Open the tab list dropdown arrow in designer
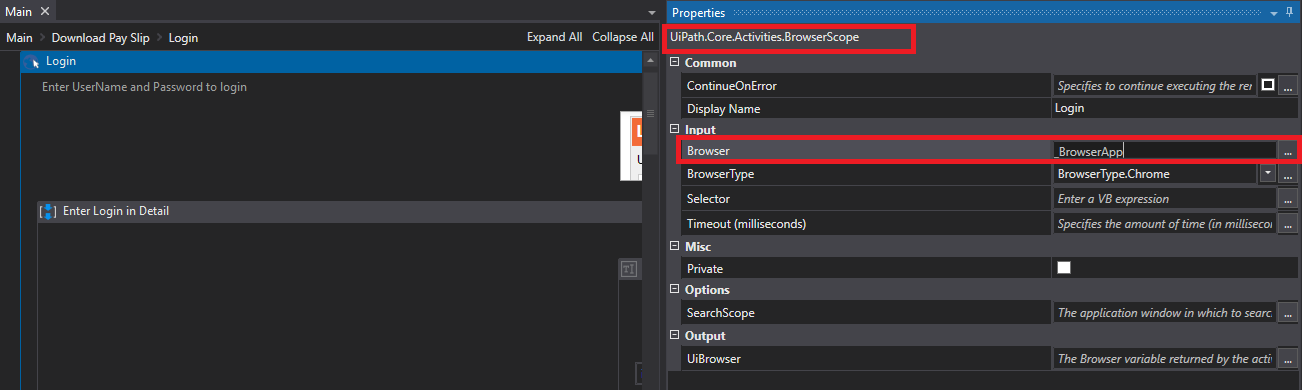This screenshot has width=1302, height=390. coord(652,13)
